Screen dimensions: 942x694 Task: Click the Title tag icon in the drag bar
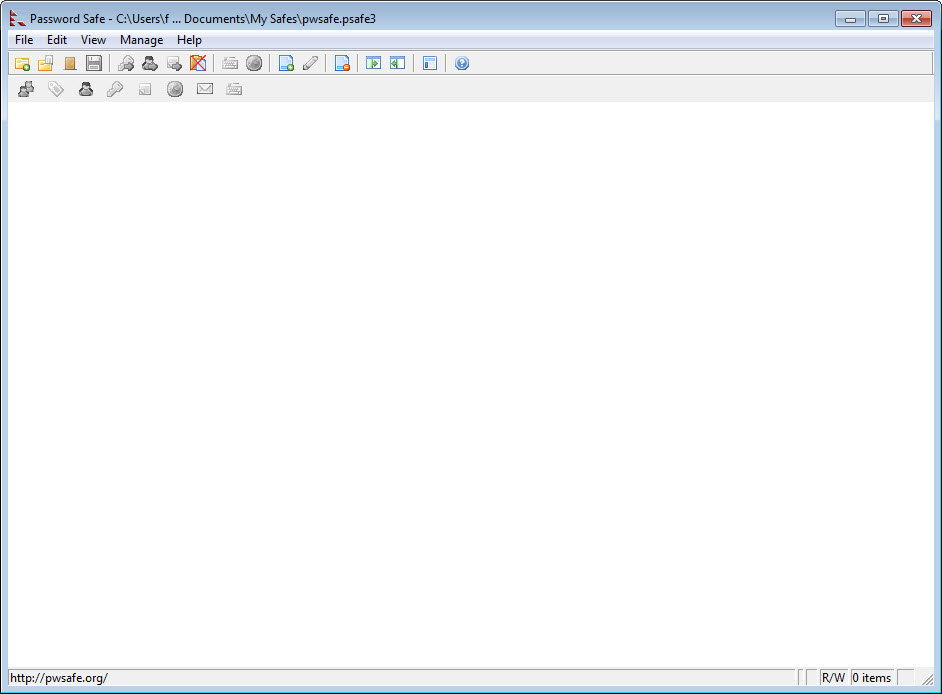tap(56, 89)
